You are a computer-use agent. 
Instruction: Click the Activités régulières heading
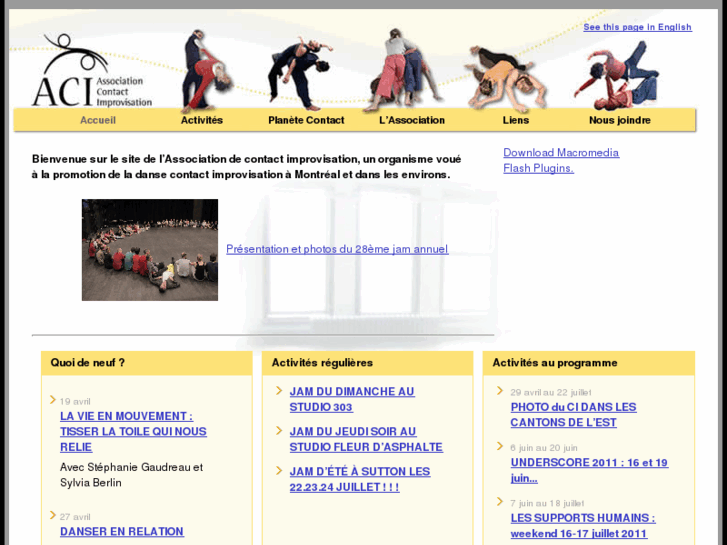322,363
